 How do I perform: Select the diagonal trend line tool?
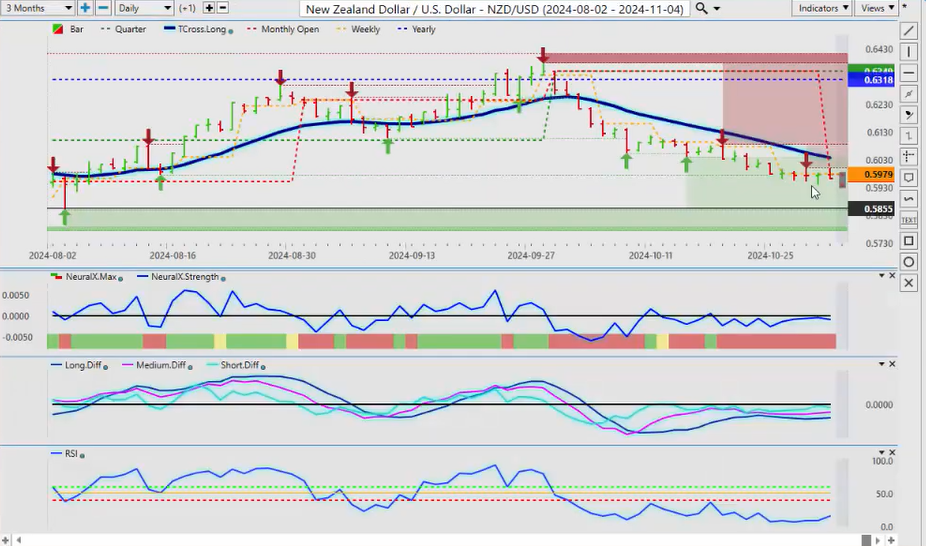(908, 31)
